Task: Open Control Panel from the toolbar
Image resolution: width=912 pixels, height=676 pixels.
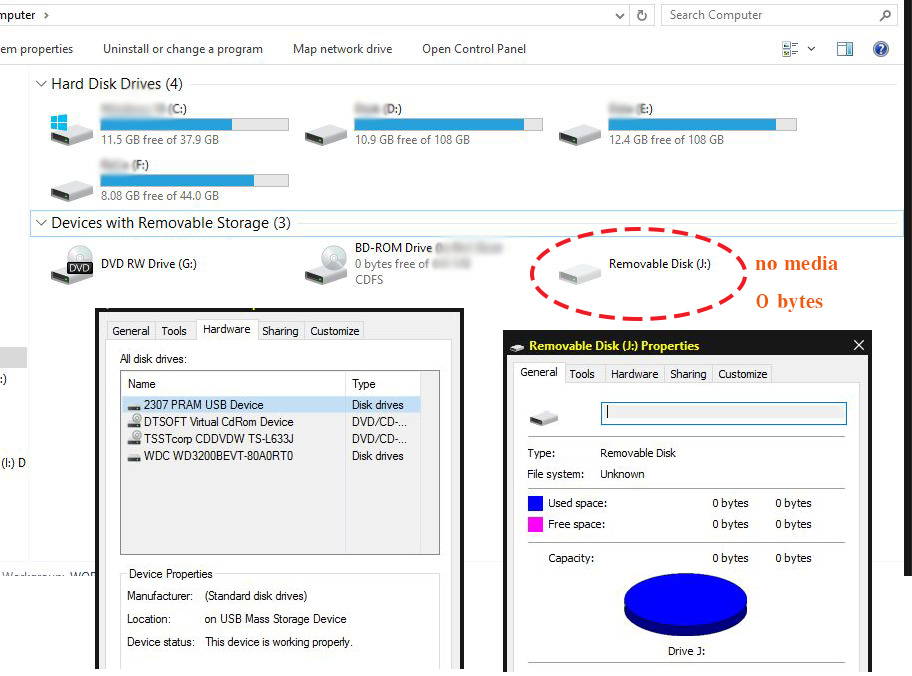Action: 474,49
